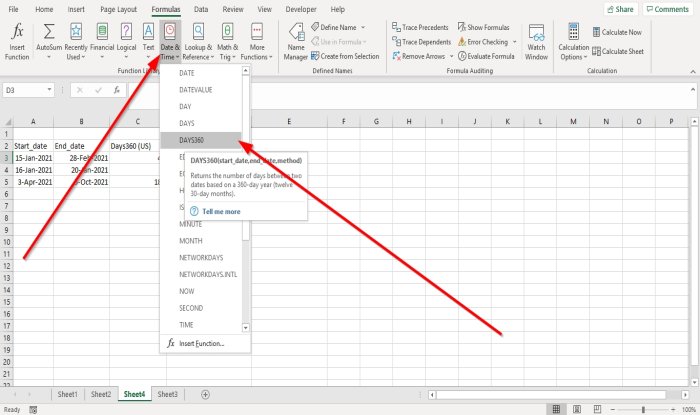
Task: Switch to the Review tab
Action: (x=233, y=9)
